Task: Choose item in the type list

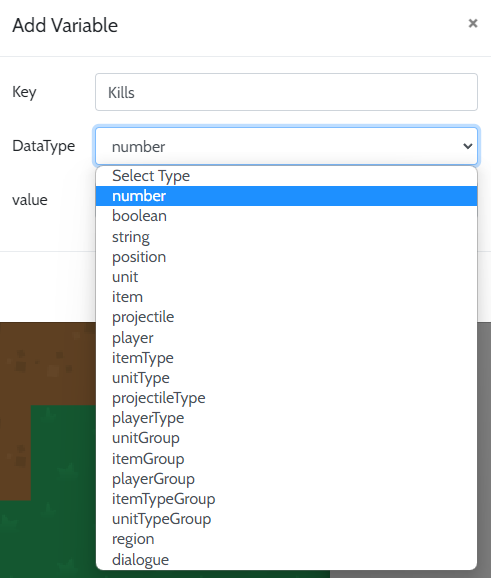Action: click(286, 297)
